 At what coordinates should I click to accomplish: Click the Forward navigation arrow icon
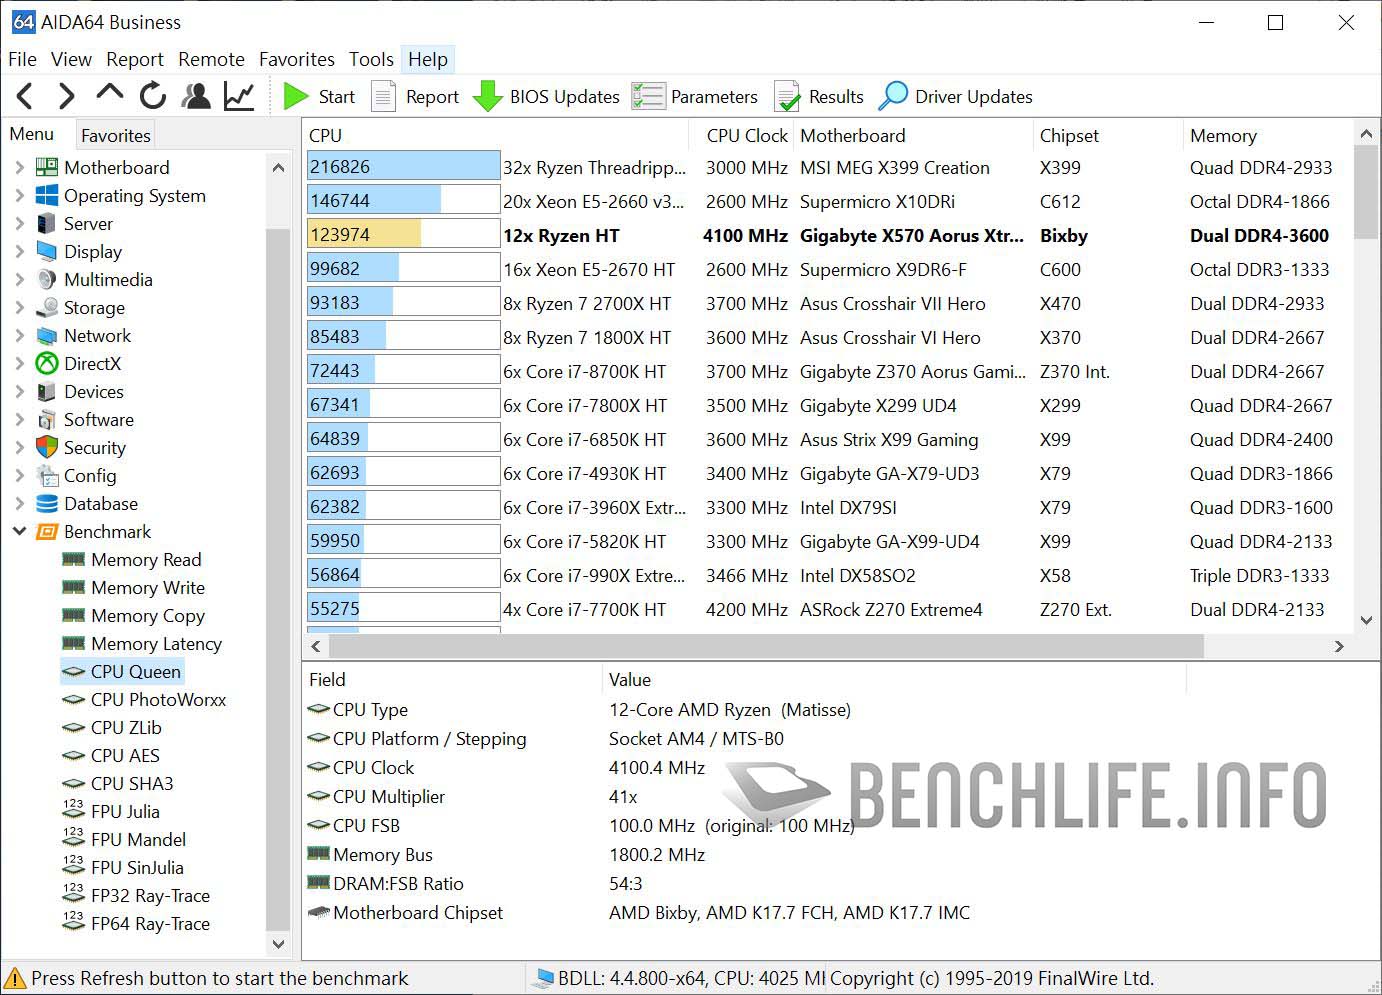[67, 97]
